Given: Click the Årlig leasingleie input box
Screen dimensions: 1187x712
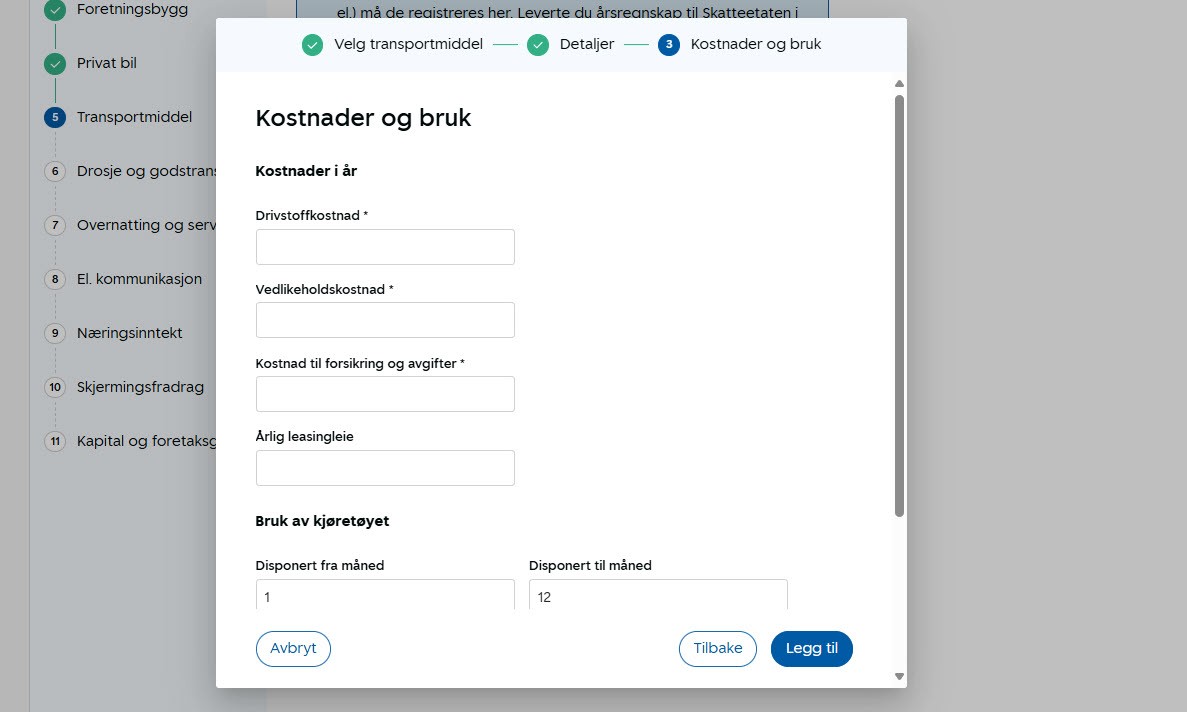Looking at the screenshot, I should (385, 468).
